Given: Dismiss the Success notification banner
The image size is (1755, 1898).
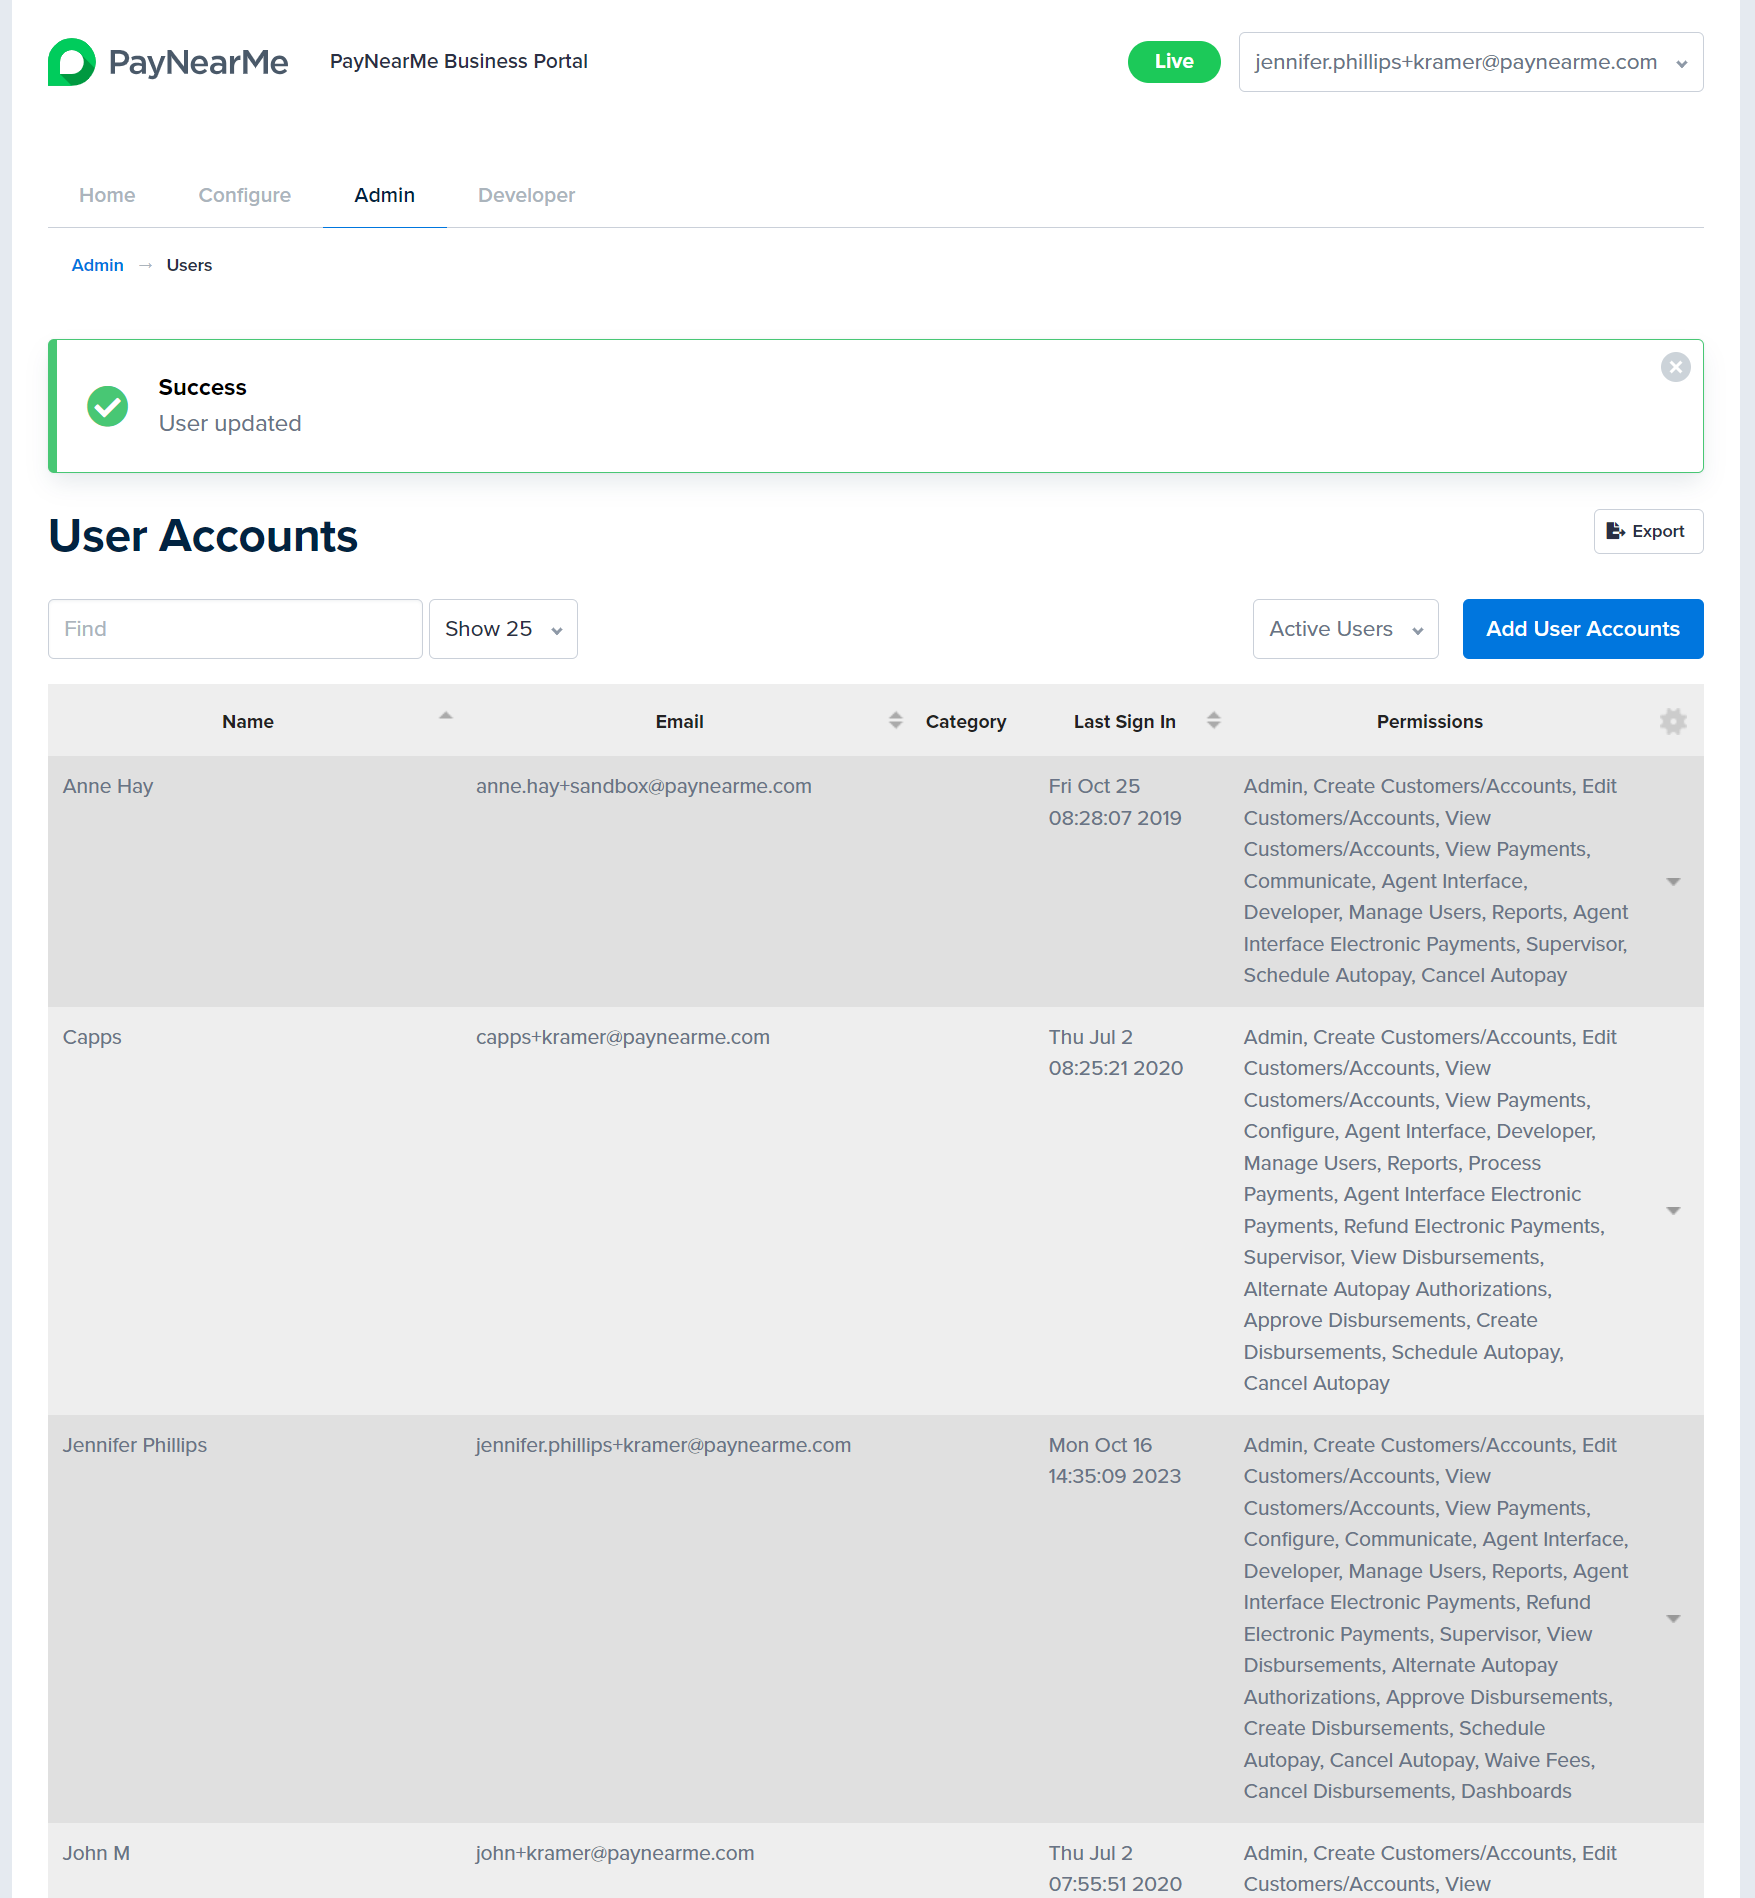Looking at the screenshot, I should (1675, 367).
